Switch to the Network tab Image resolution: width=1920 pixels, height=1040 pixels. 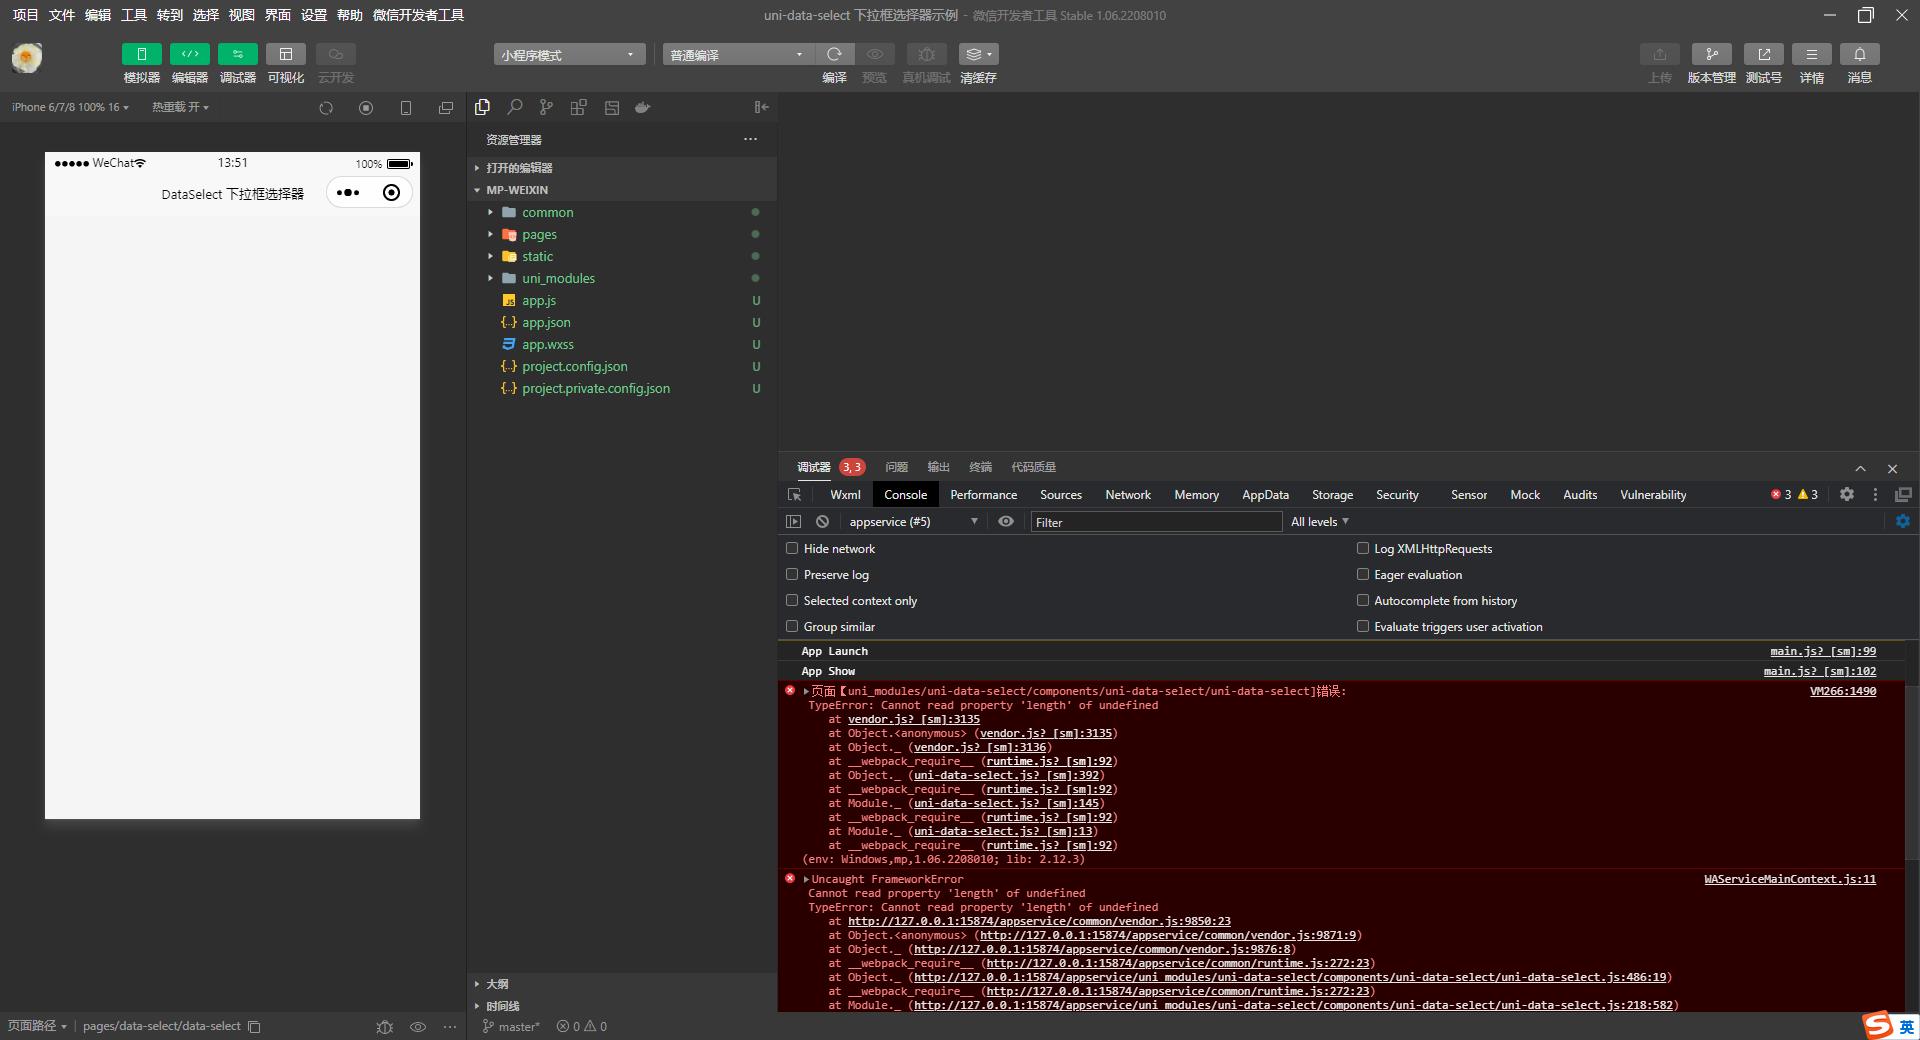click(x=1128, y=495)
